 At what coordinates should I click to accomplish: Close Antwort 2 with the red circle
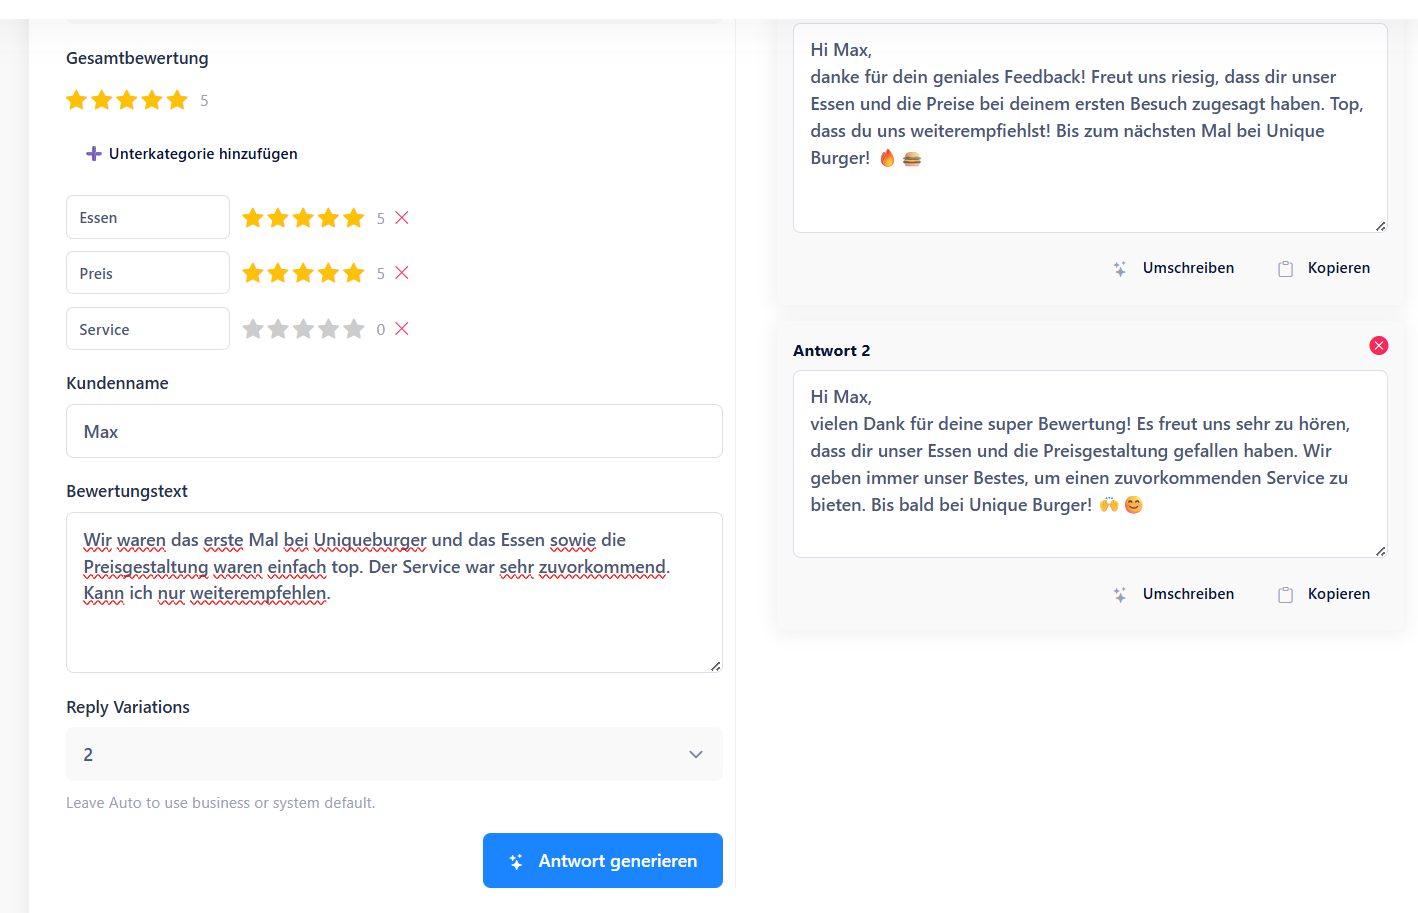(x=1379, y=346)
